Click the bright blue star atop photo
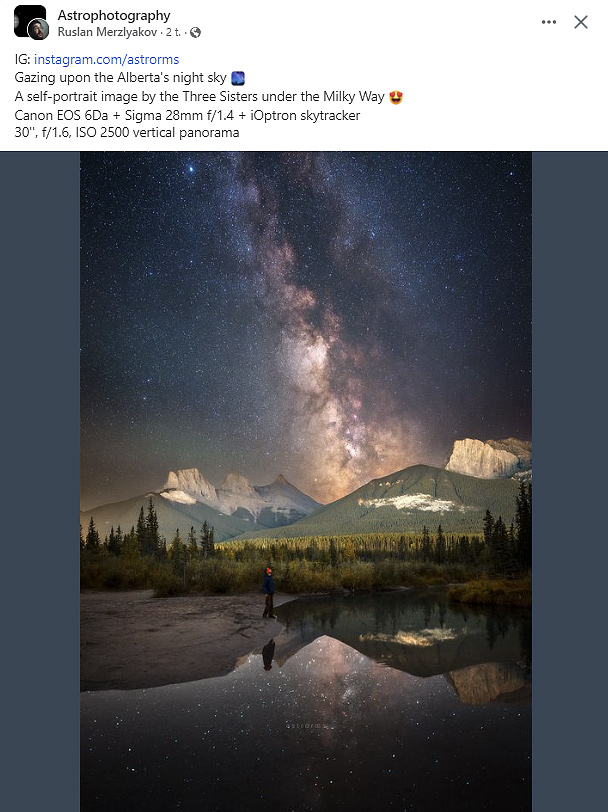The image size is (608, 812). point(192,168)
